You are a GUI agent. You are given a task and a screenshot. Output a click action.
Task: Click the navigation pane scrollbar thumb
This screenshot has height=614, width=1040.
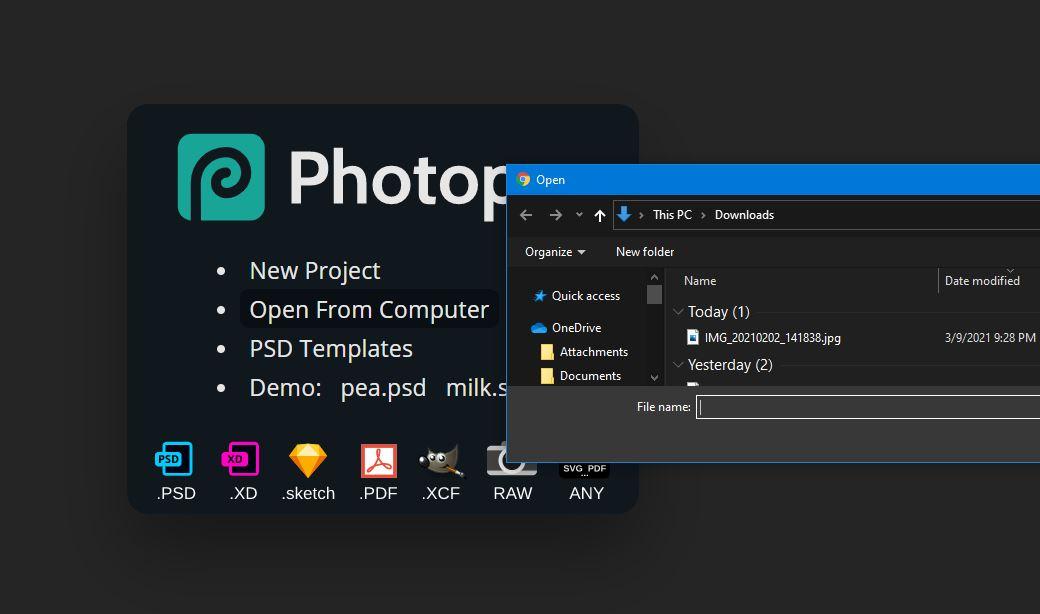pyautogui.click(x=655, y=294)
